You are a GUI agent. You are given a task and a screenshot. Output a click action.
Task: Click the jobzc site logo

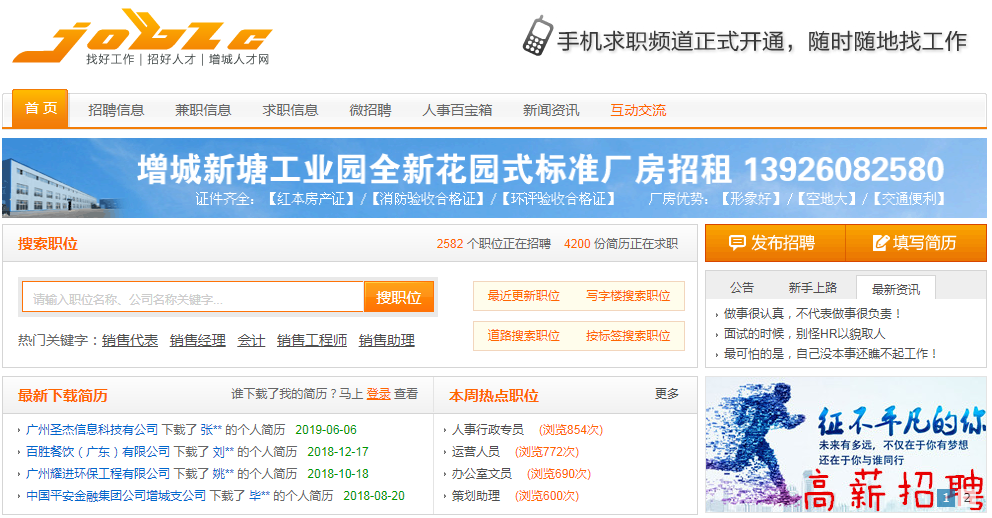click(141, 40)
